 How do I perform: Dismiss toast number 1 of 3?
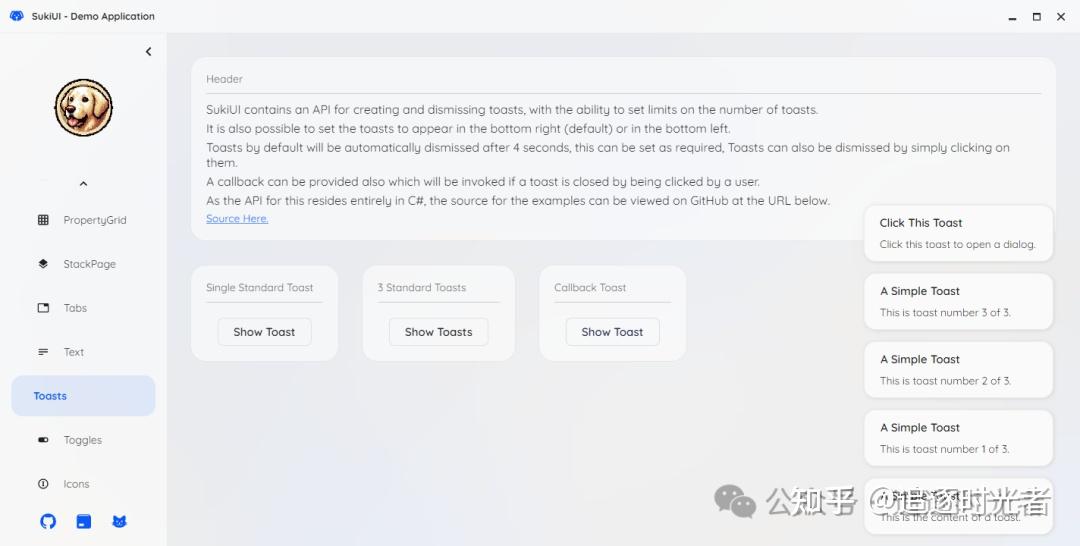pos(958,438)
